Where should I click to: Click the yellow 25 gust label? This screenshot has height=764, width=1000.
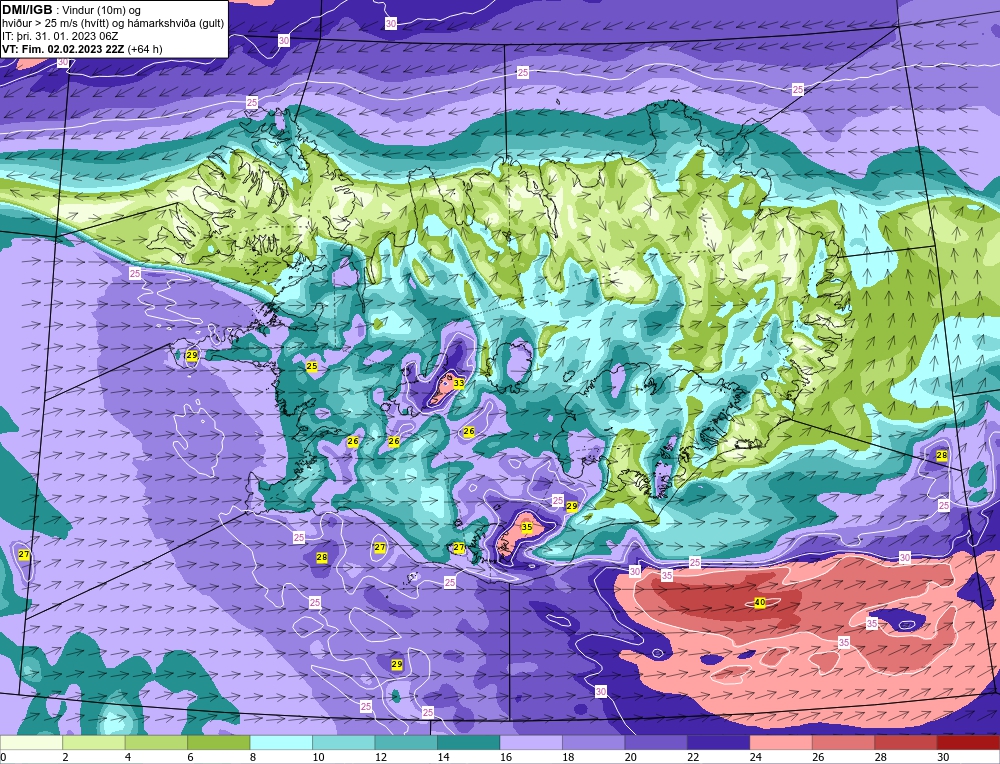(x=312, y=366)
